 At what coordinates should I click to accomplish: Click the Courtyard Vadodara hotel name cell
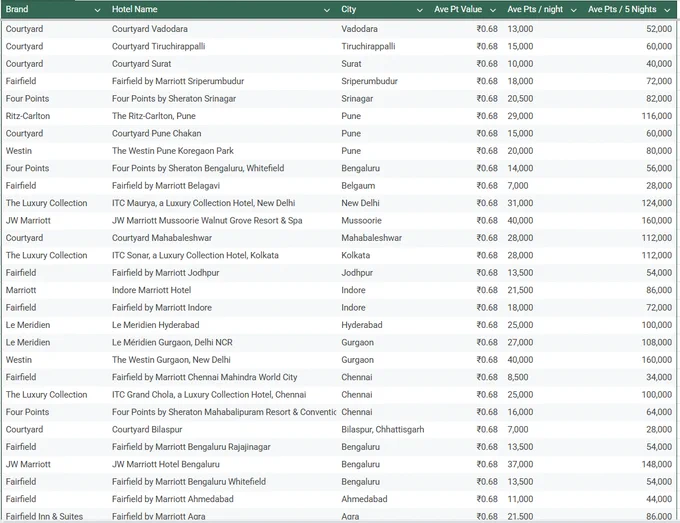[x=150, y=29]
